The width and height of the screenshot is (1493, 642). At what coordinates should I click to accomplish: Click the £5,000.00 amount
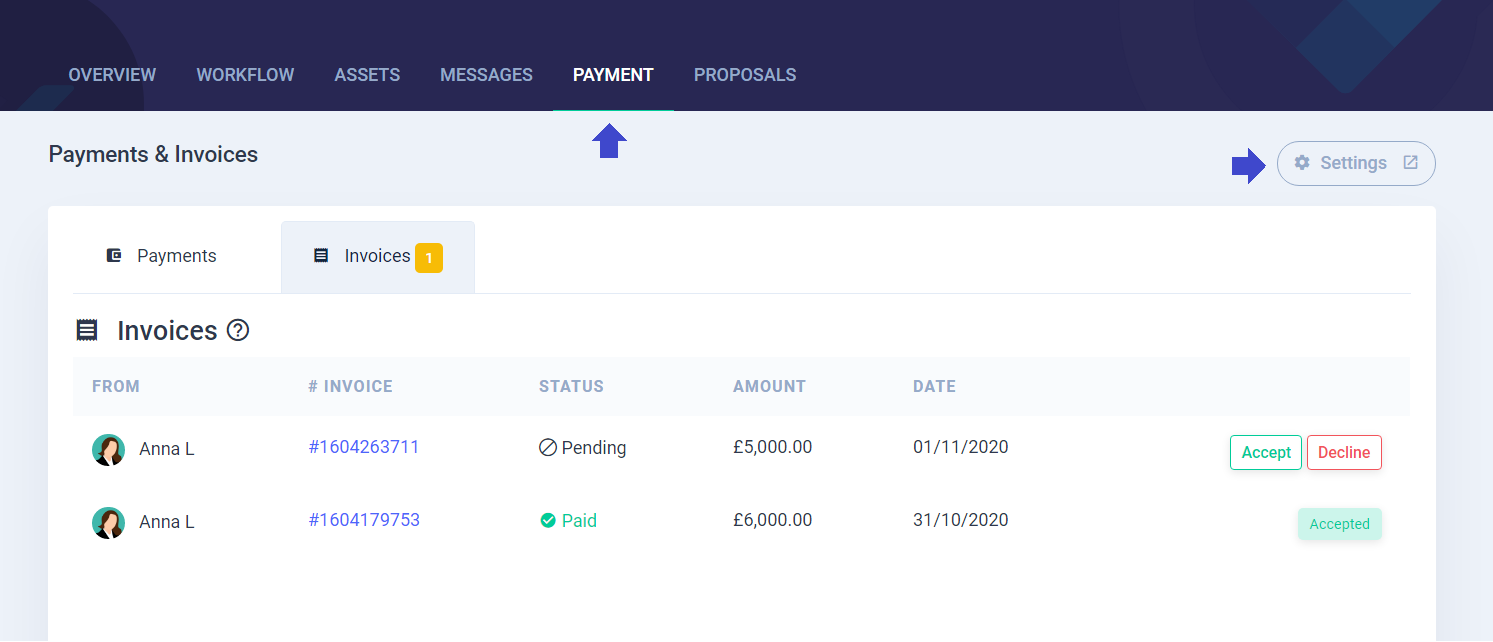coord(772,447)
